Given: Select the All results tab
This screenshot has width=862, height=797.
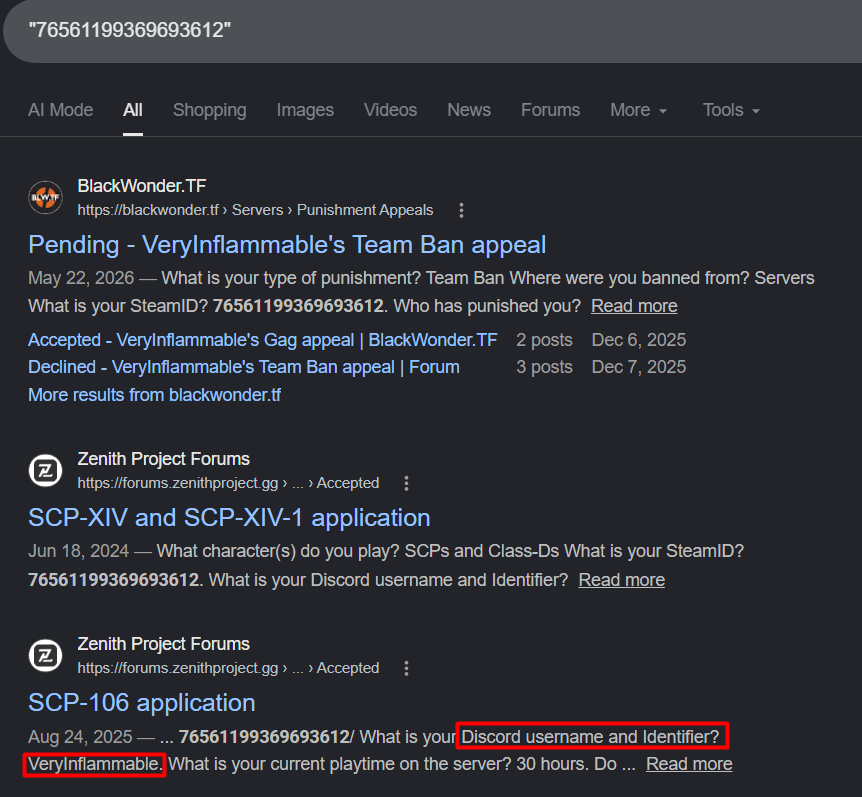Looking at the screenshot, I should click(x=132, y=110).
